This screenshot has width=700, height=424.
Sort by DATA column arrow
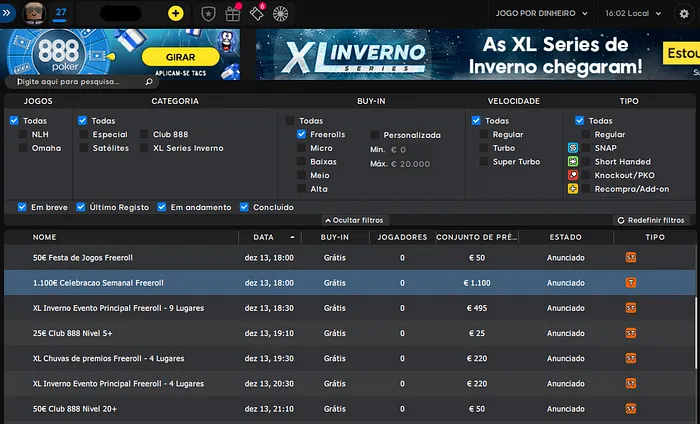click(x=292, y=237)
